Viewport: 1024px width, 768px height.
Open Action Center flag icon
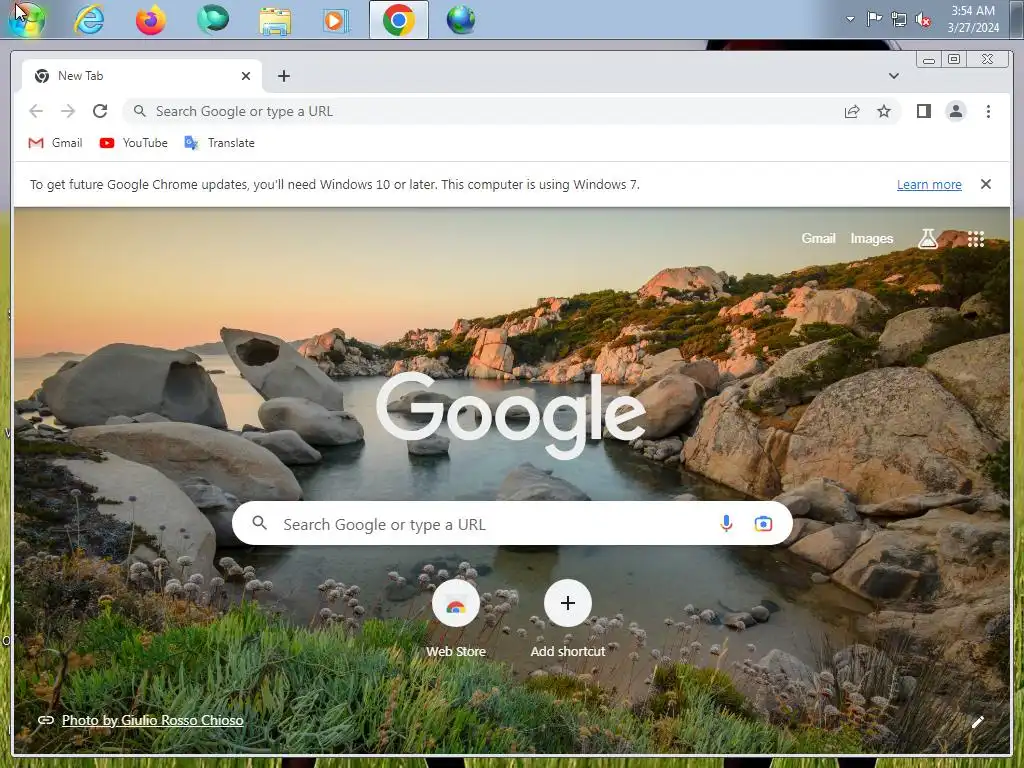(874, 19)
